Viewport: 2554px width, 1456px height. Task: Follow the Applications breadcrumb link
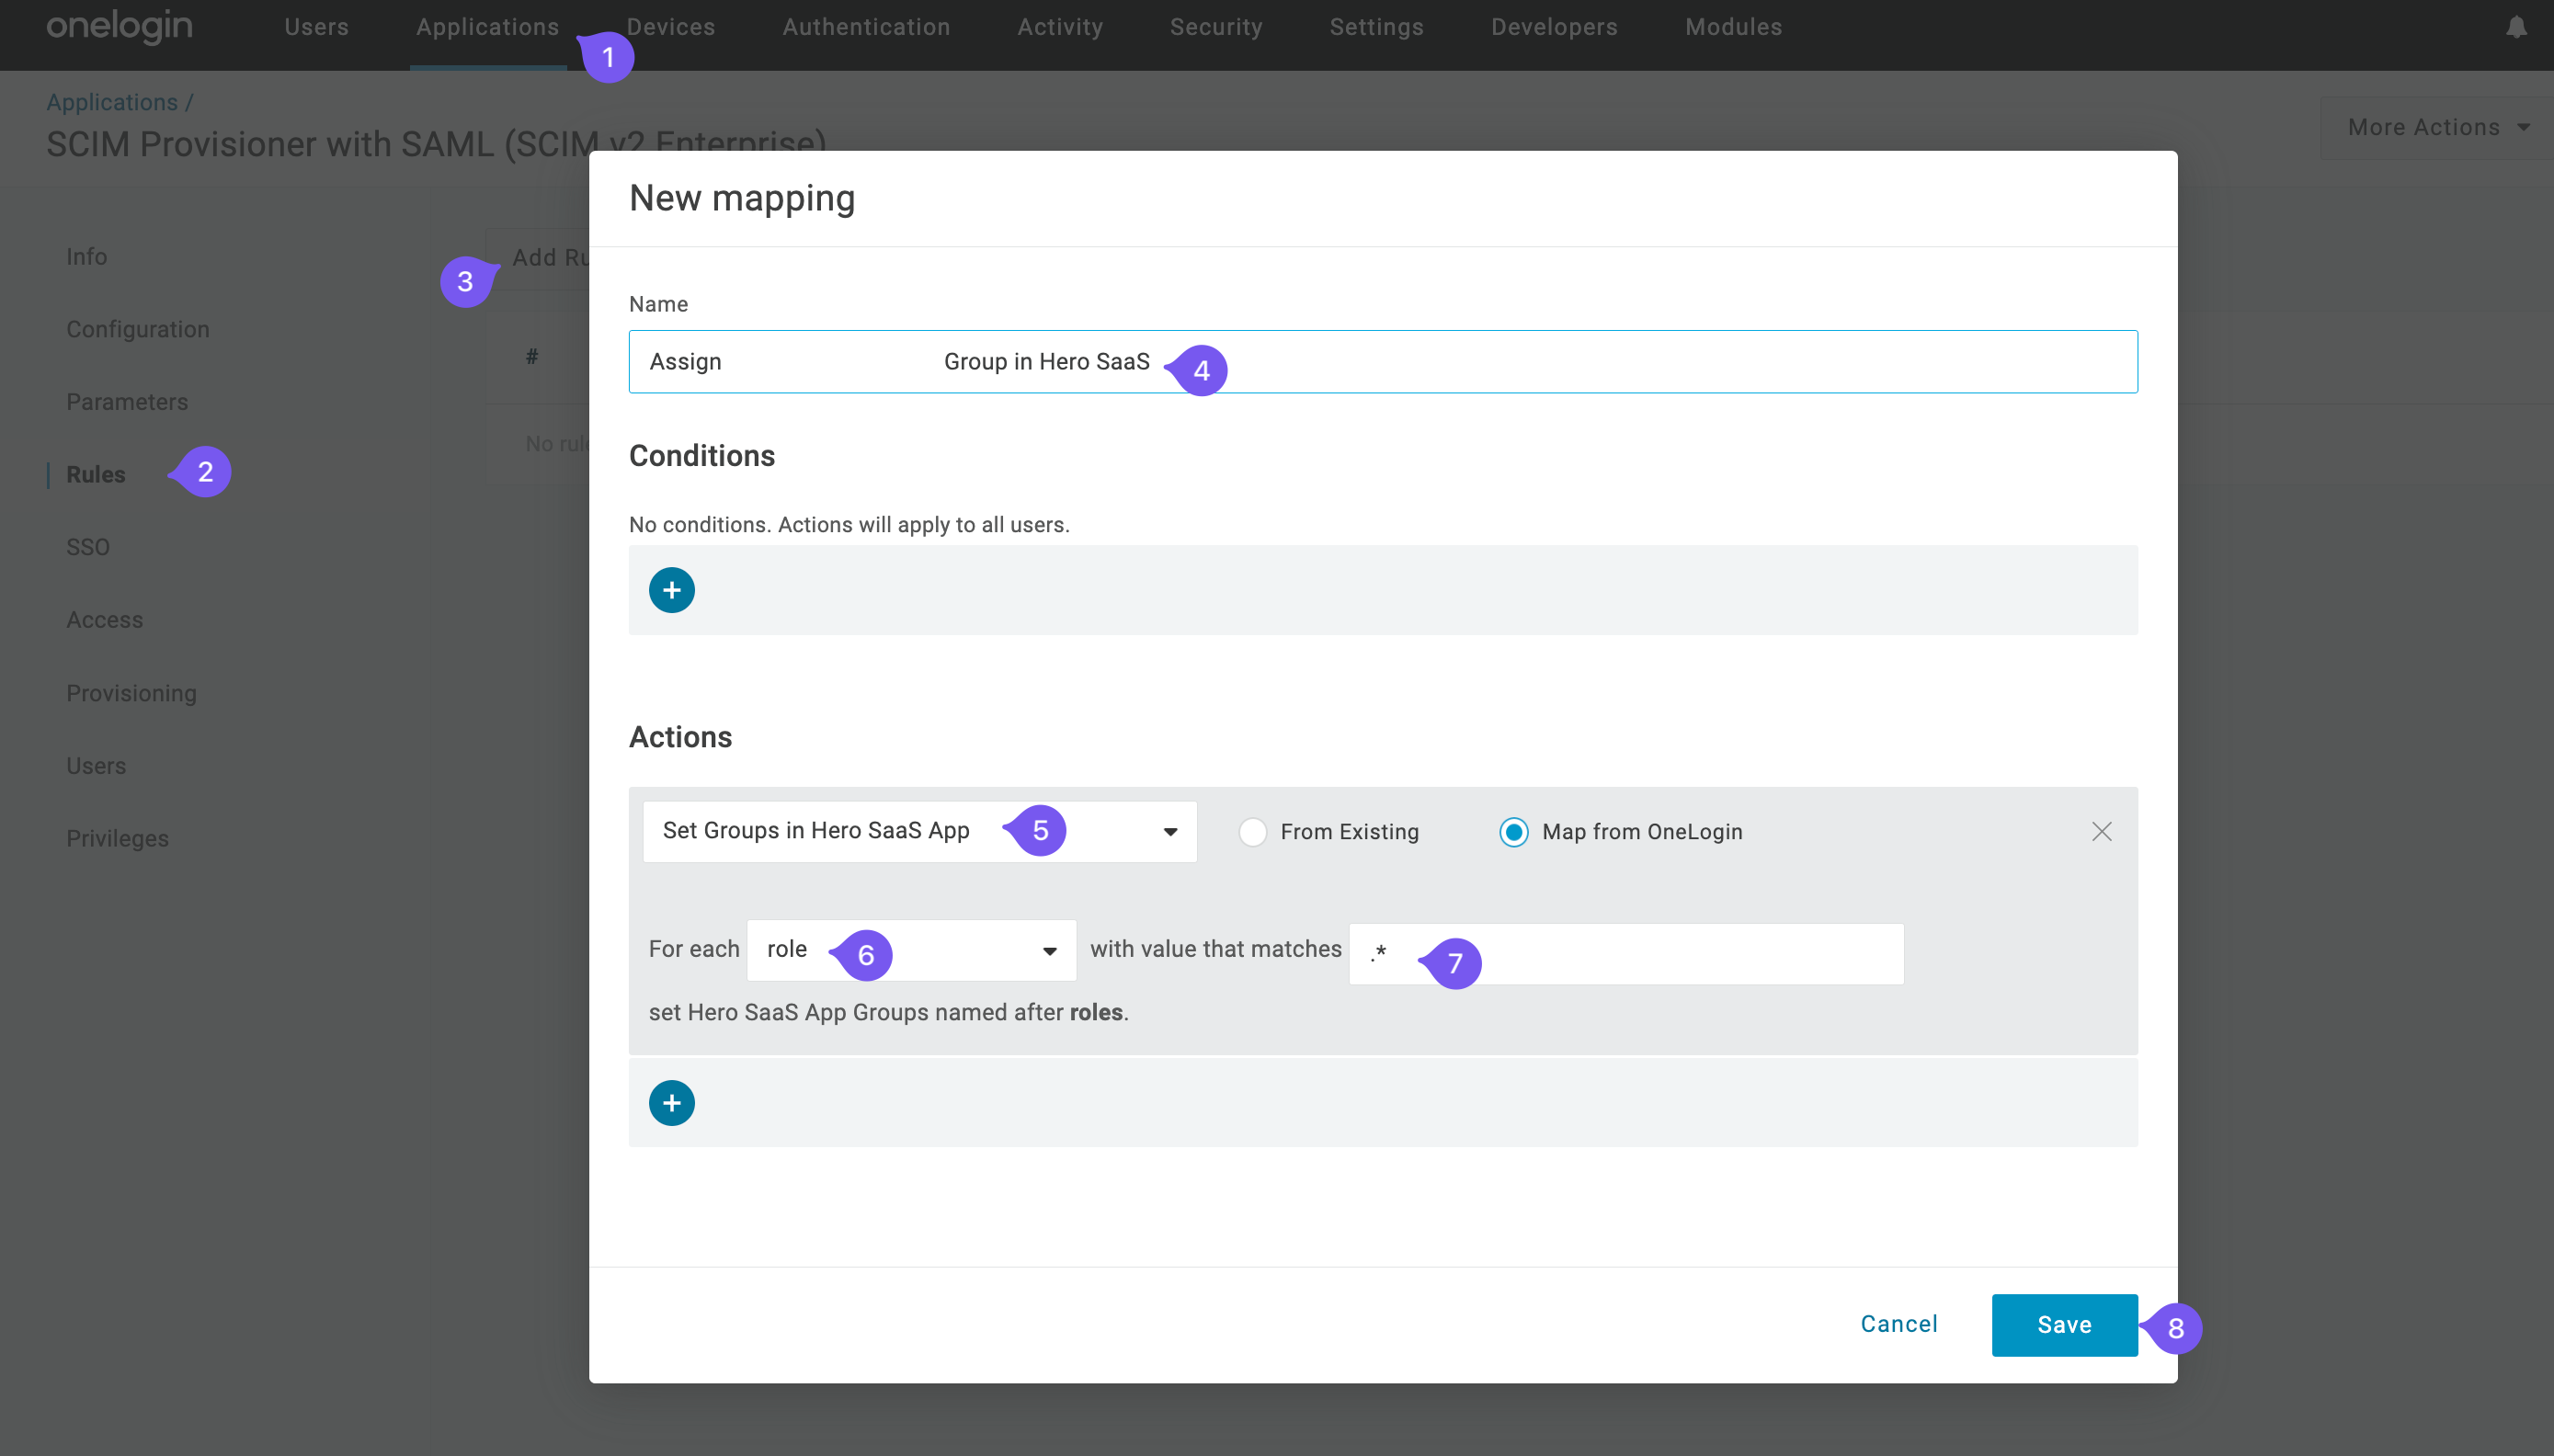tap(113, 101)
